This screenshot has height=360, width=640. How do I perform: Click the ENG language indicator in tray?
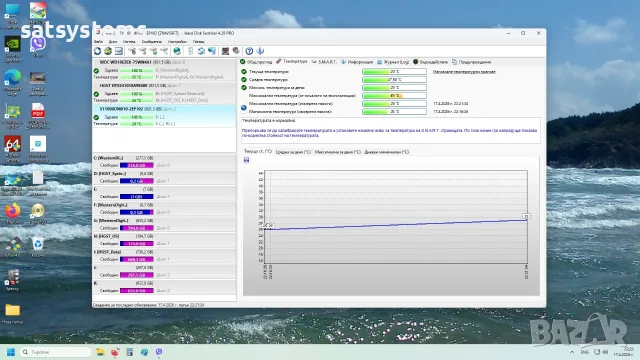click(584, 352)
